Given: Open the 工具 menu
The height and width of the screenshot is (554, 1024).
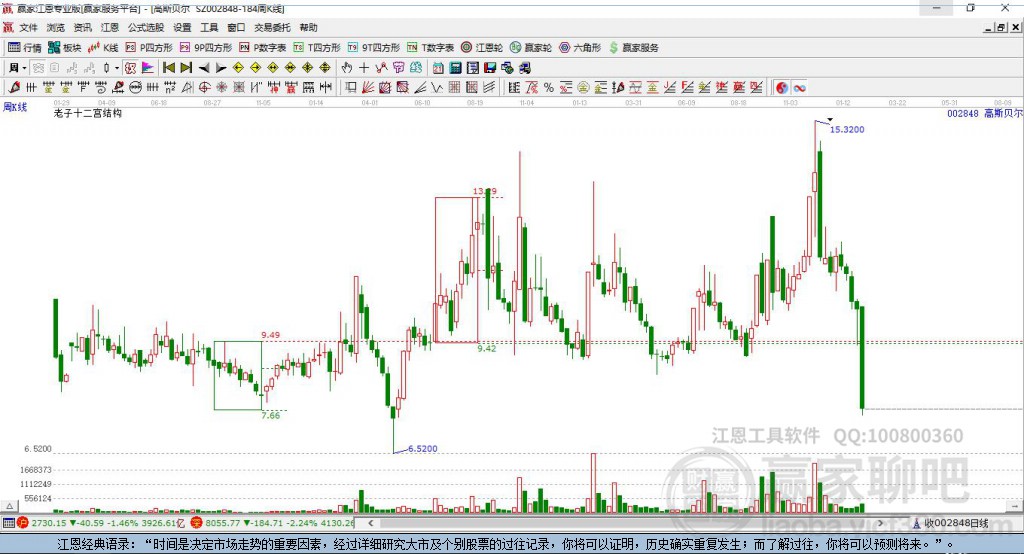Looking at the screenshot, I should pos(209,27).
